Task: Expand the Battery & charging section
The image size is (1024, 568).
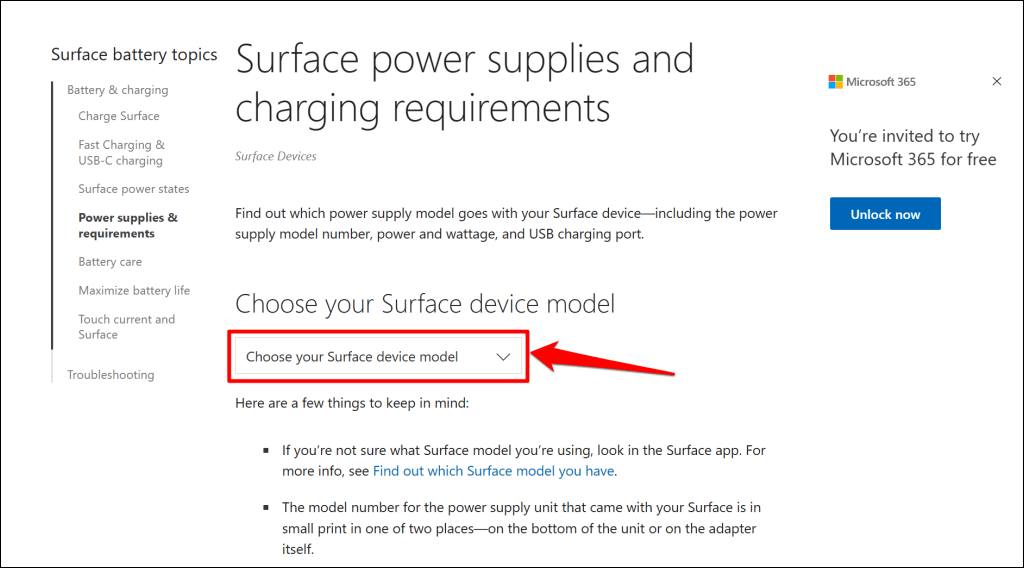Action: [117, 90]
